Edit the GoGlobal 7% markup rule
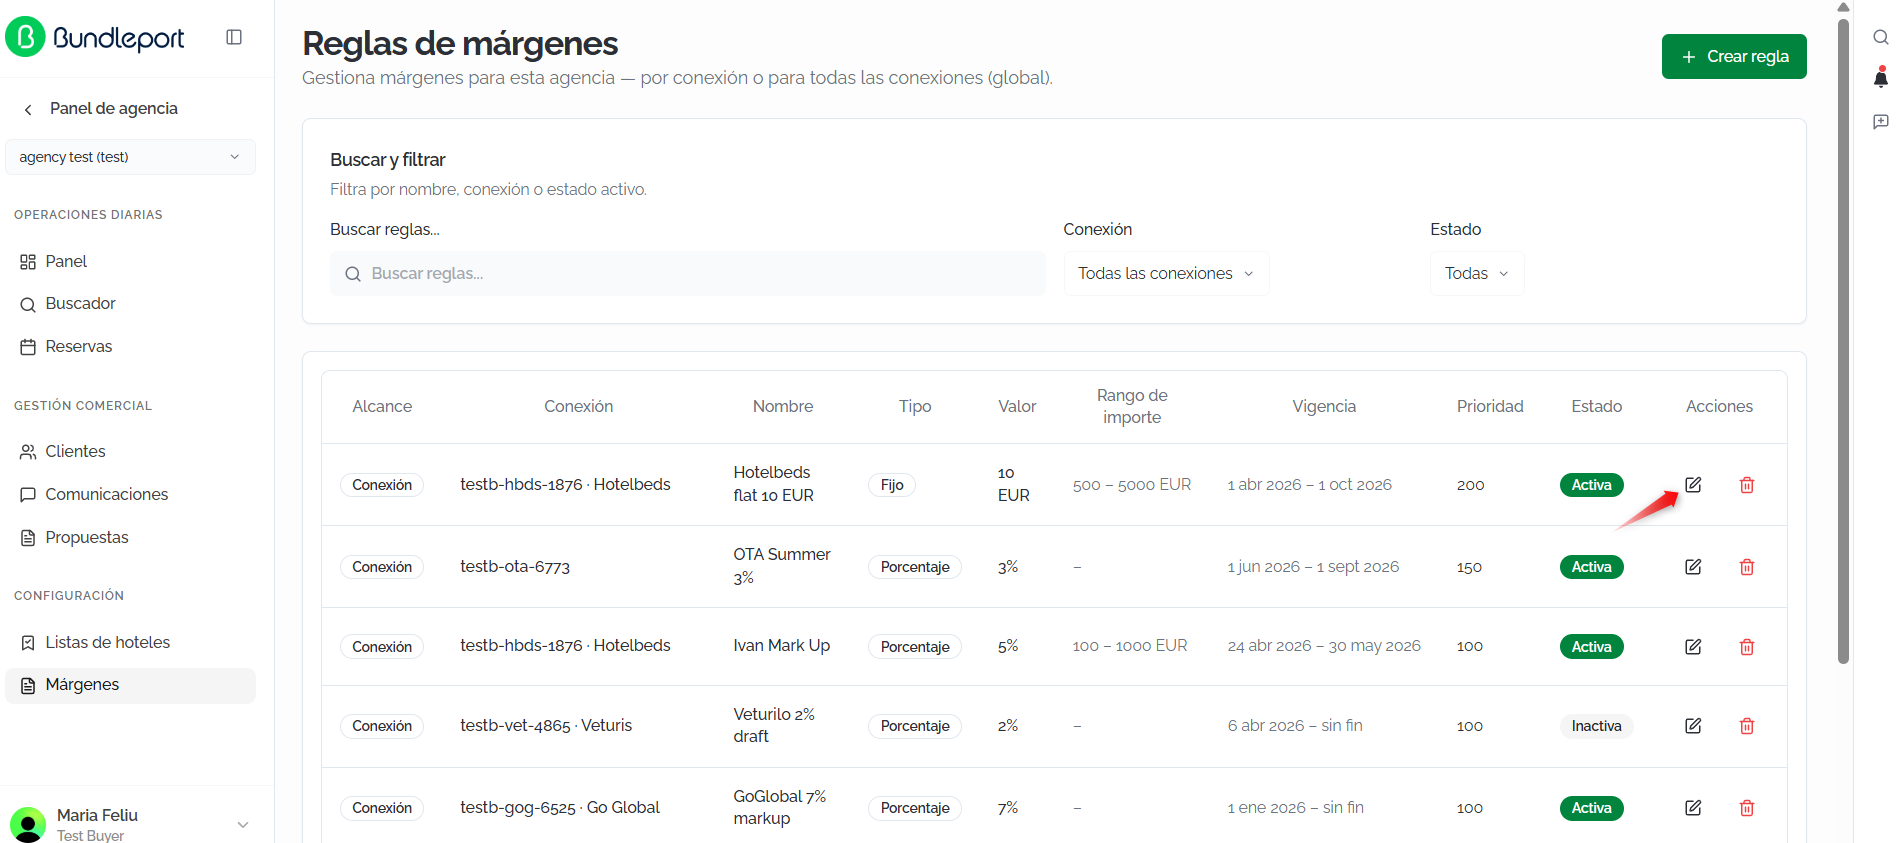1896x843 pixels. coord(1693,808)
